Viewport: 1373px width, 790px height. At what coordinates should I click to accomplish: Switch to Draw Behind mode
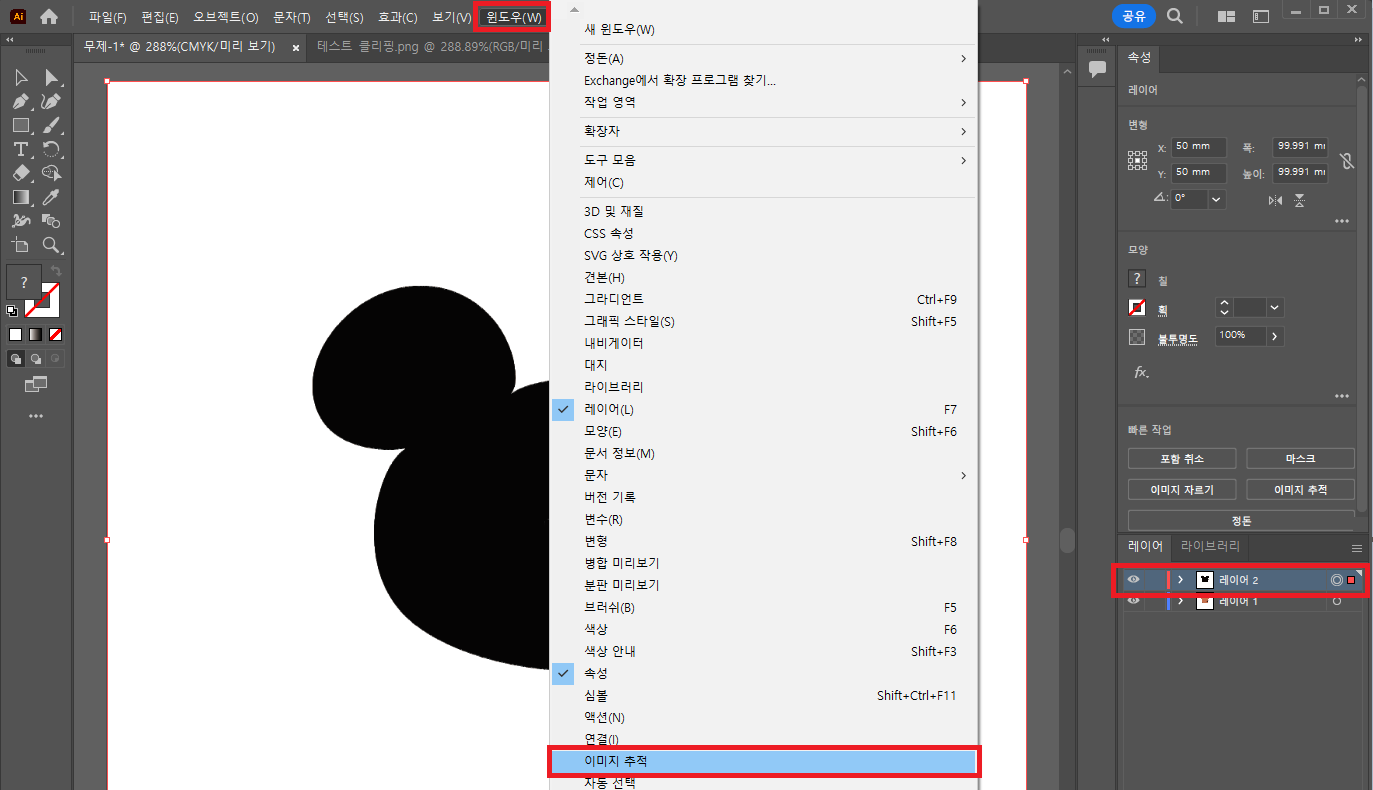pyautogui.click(x=36, y=358)
